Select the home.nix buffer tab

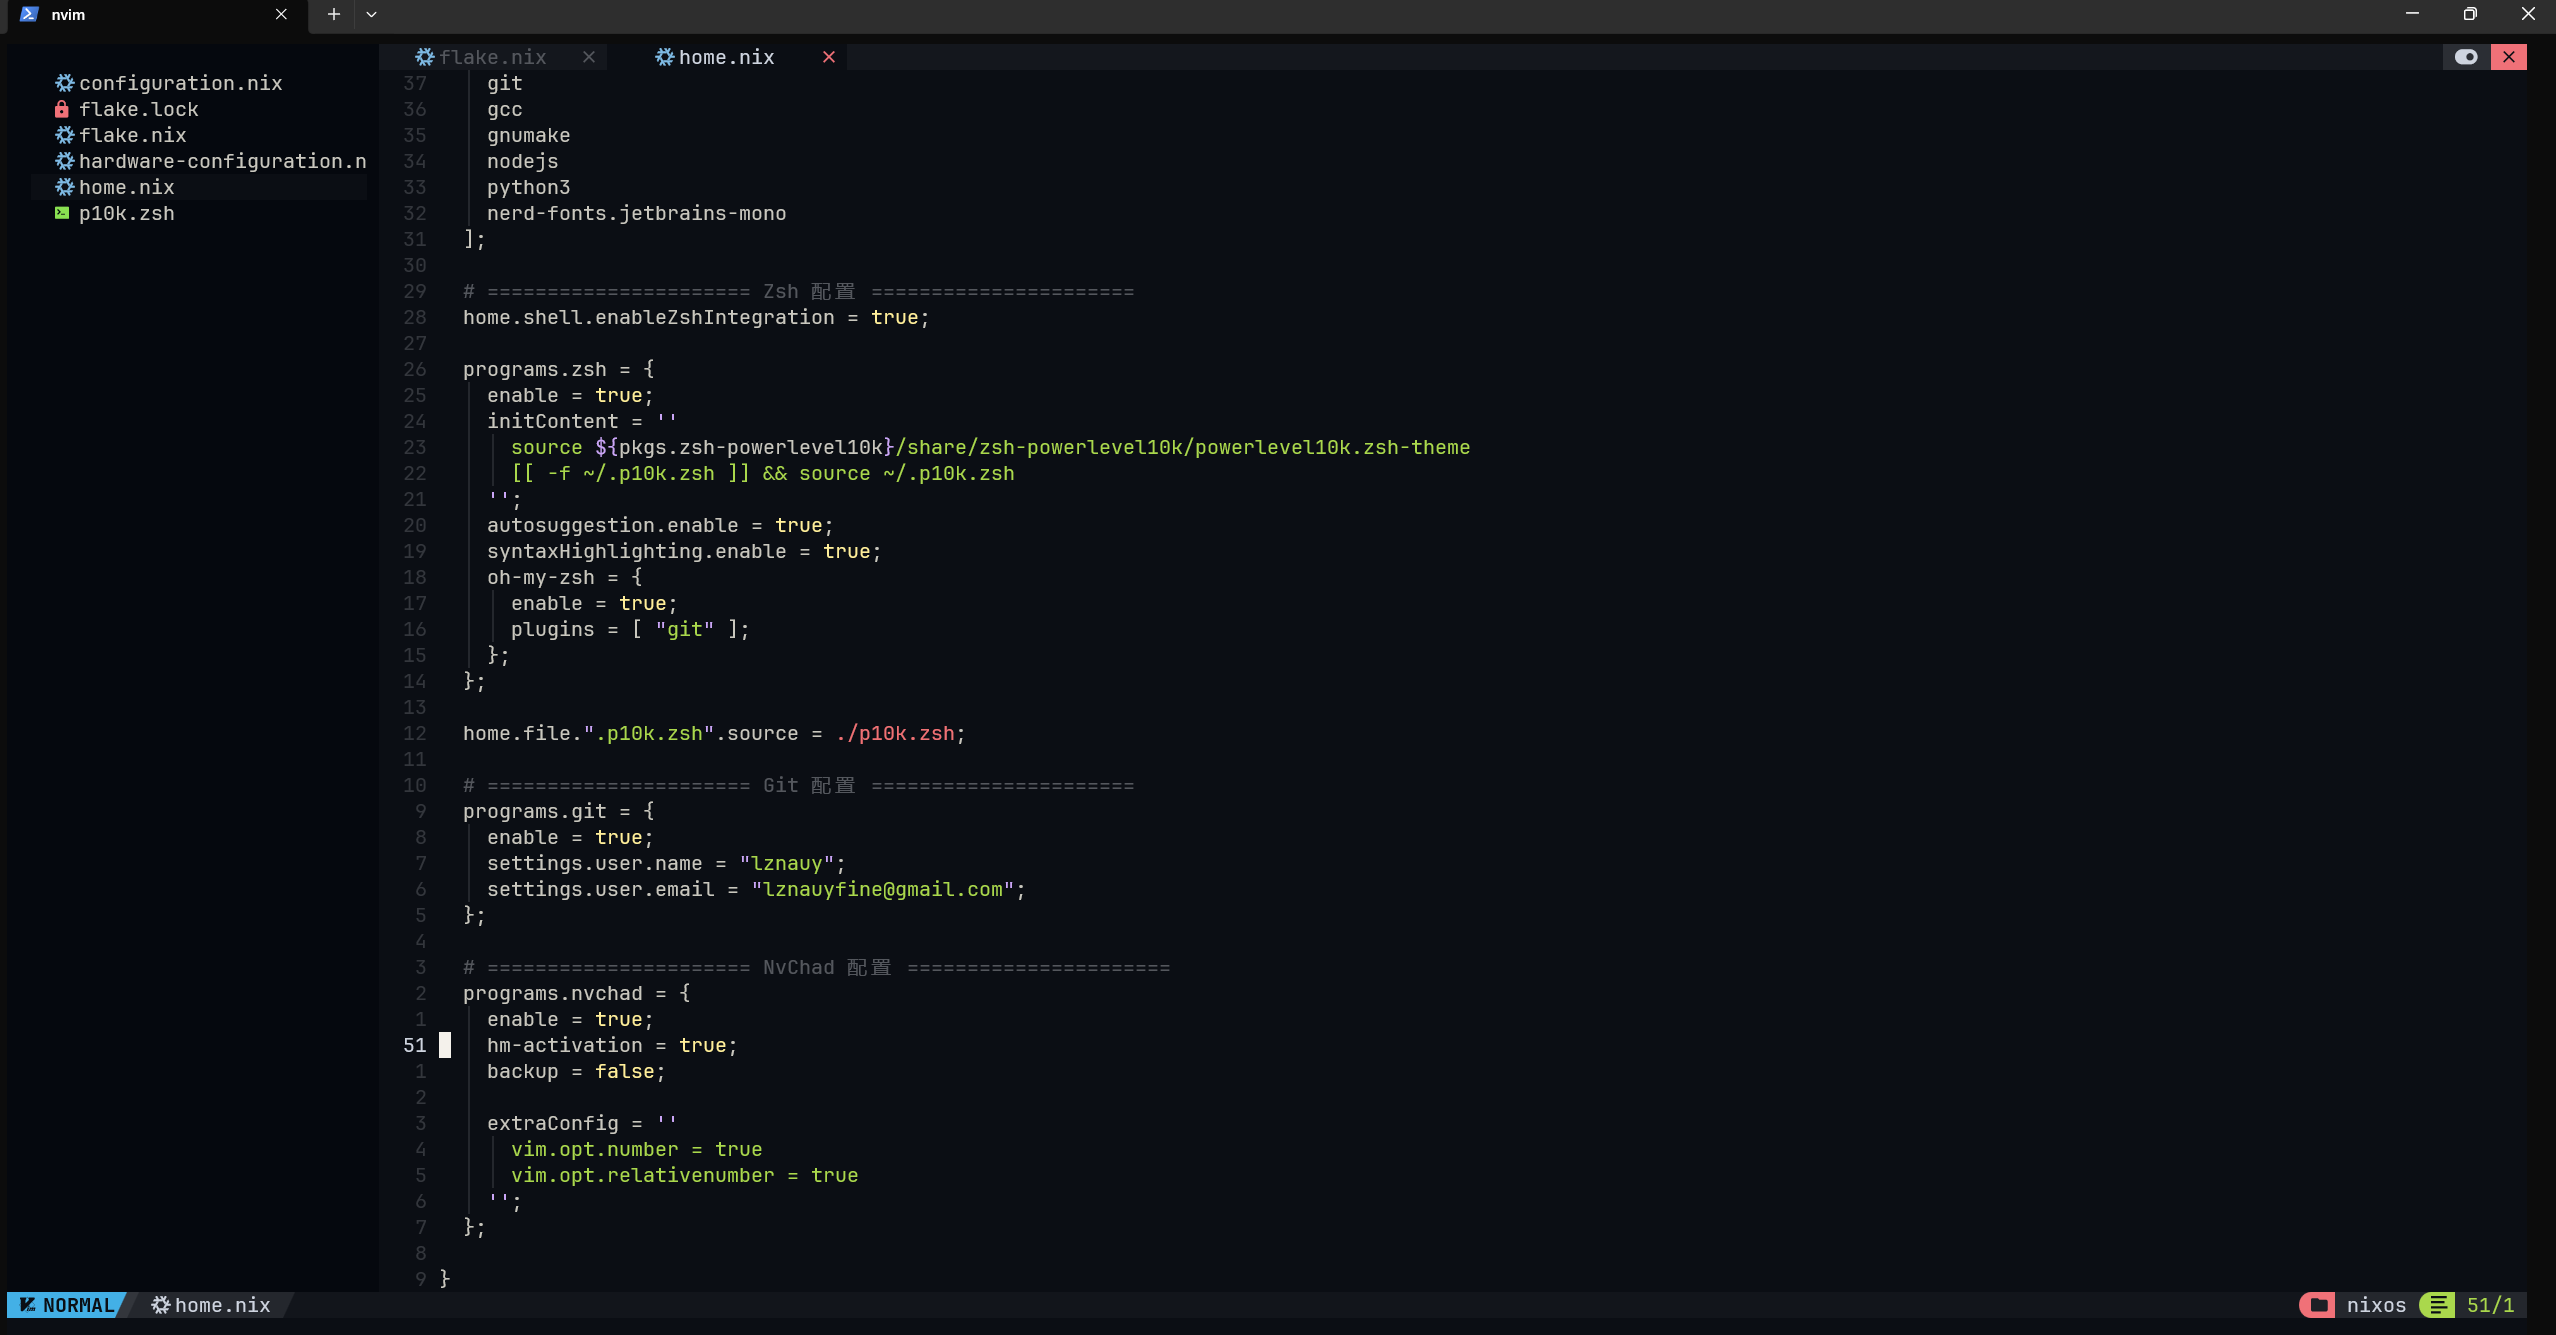click(x=726, y=57)
